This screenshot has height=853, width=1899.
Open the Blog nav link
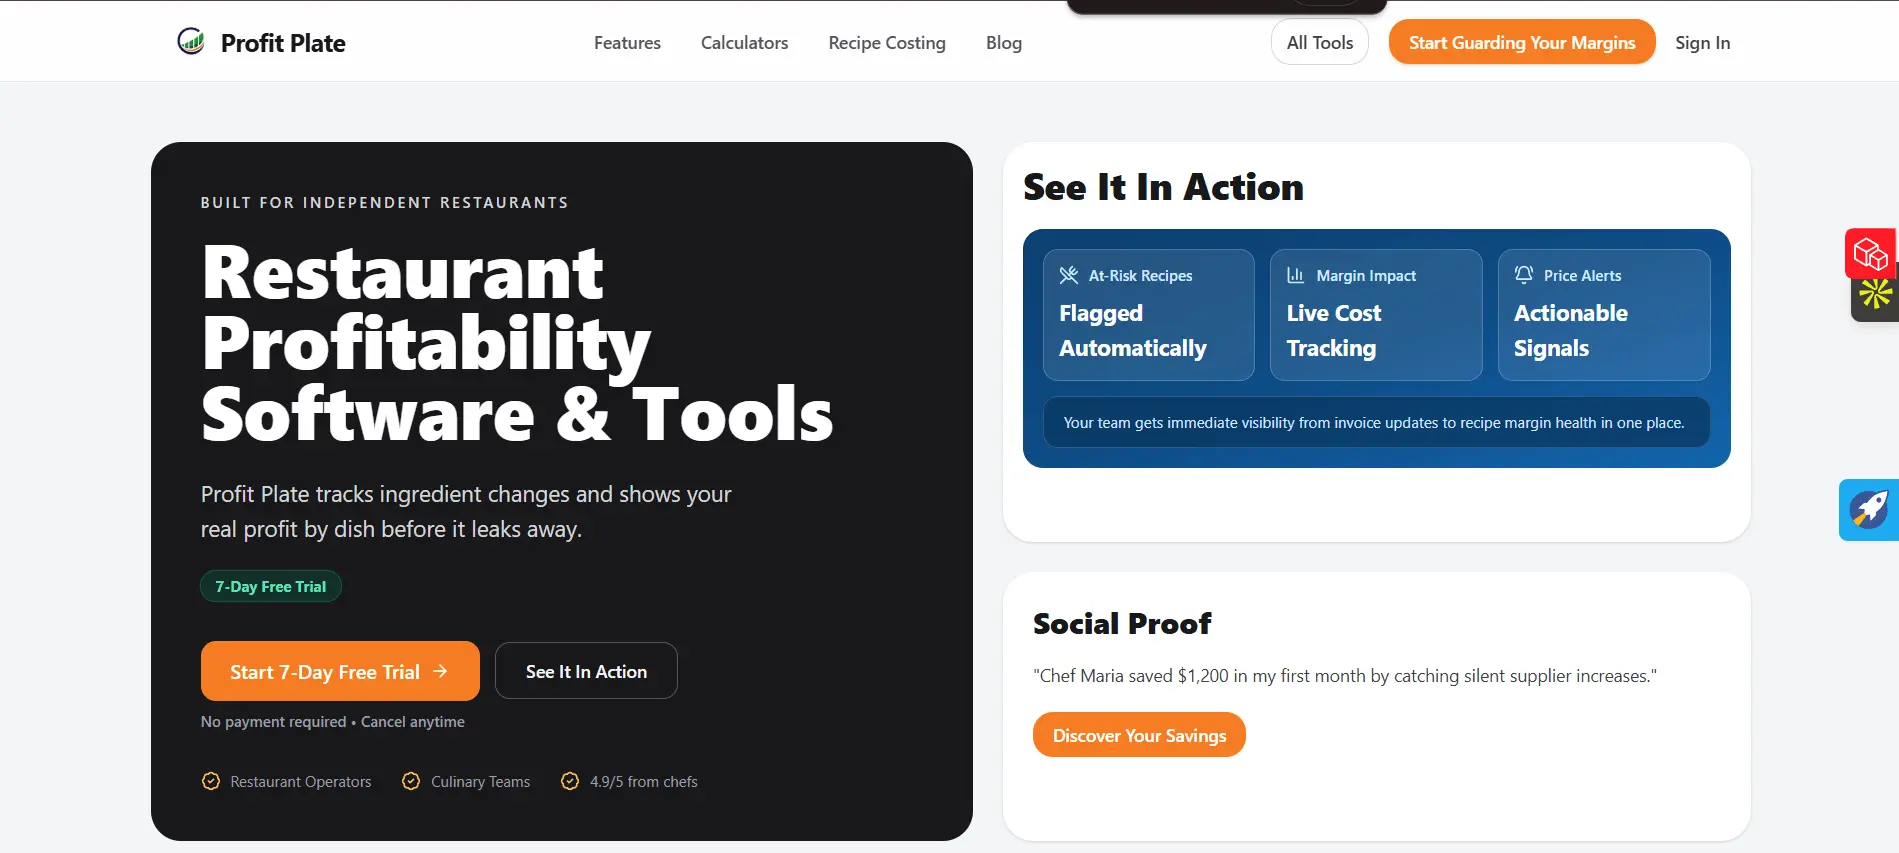[1004, 43]
